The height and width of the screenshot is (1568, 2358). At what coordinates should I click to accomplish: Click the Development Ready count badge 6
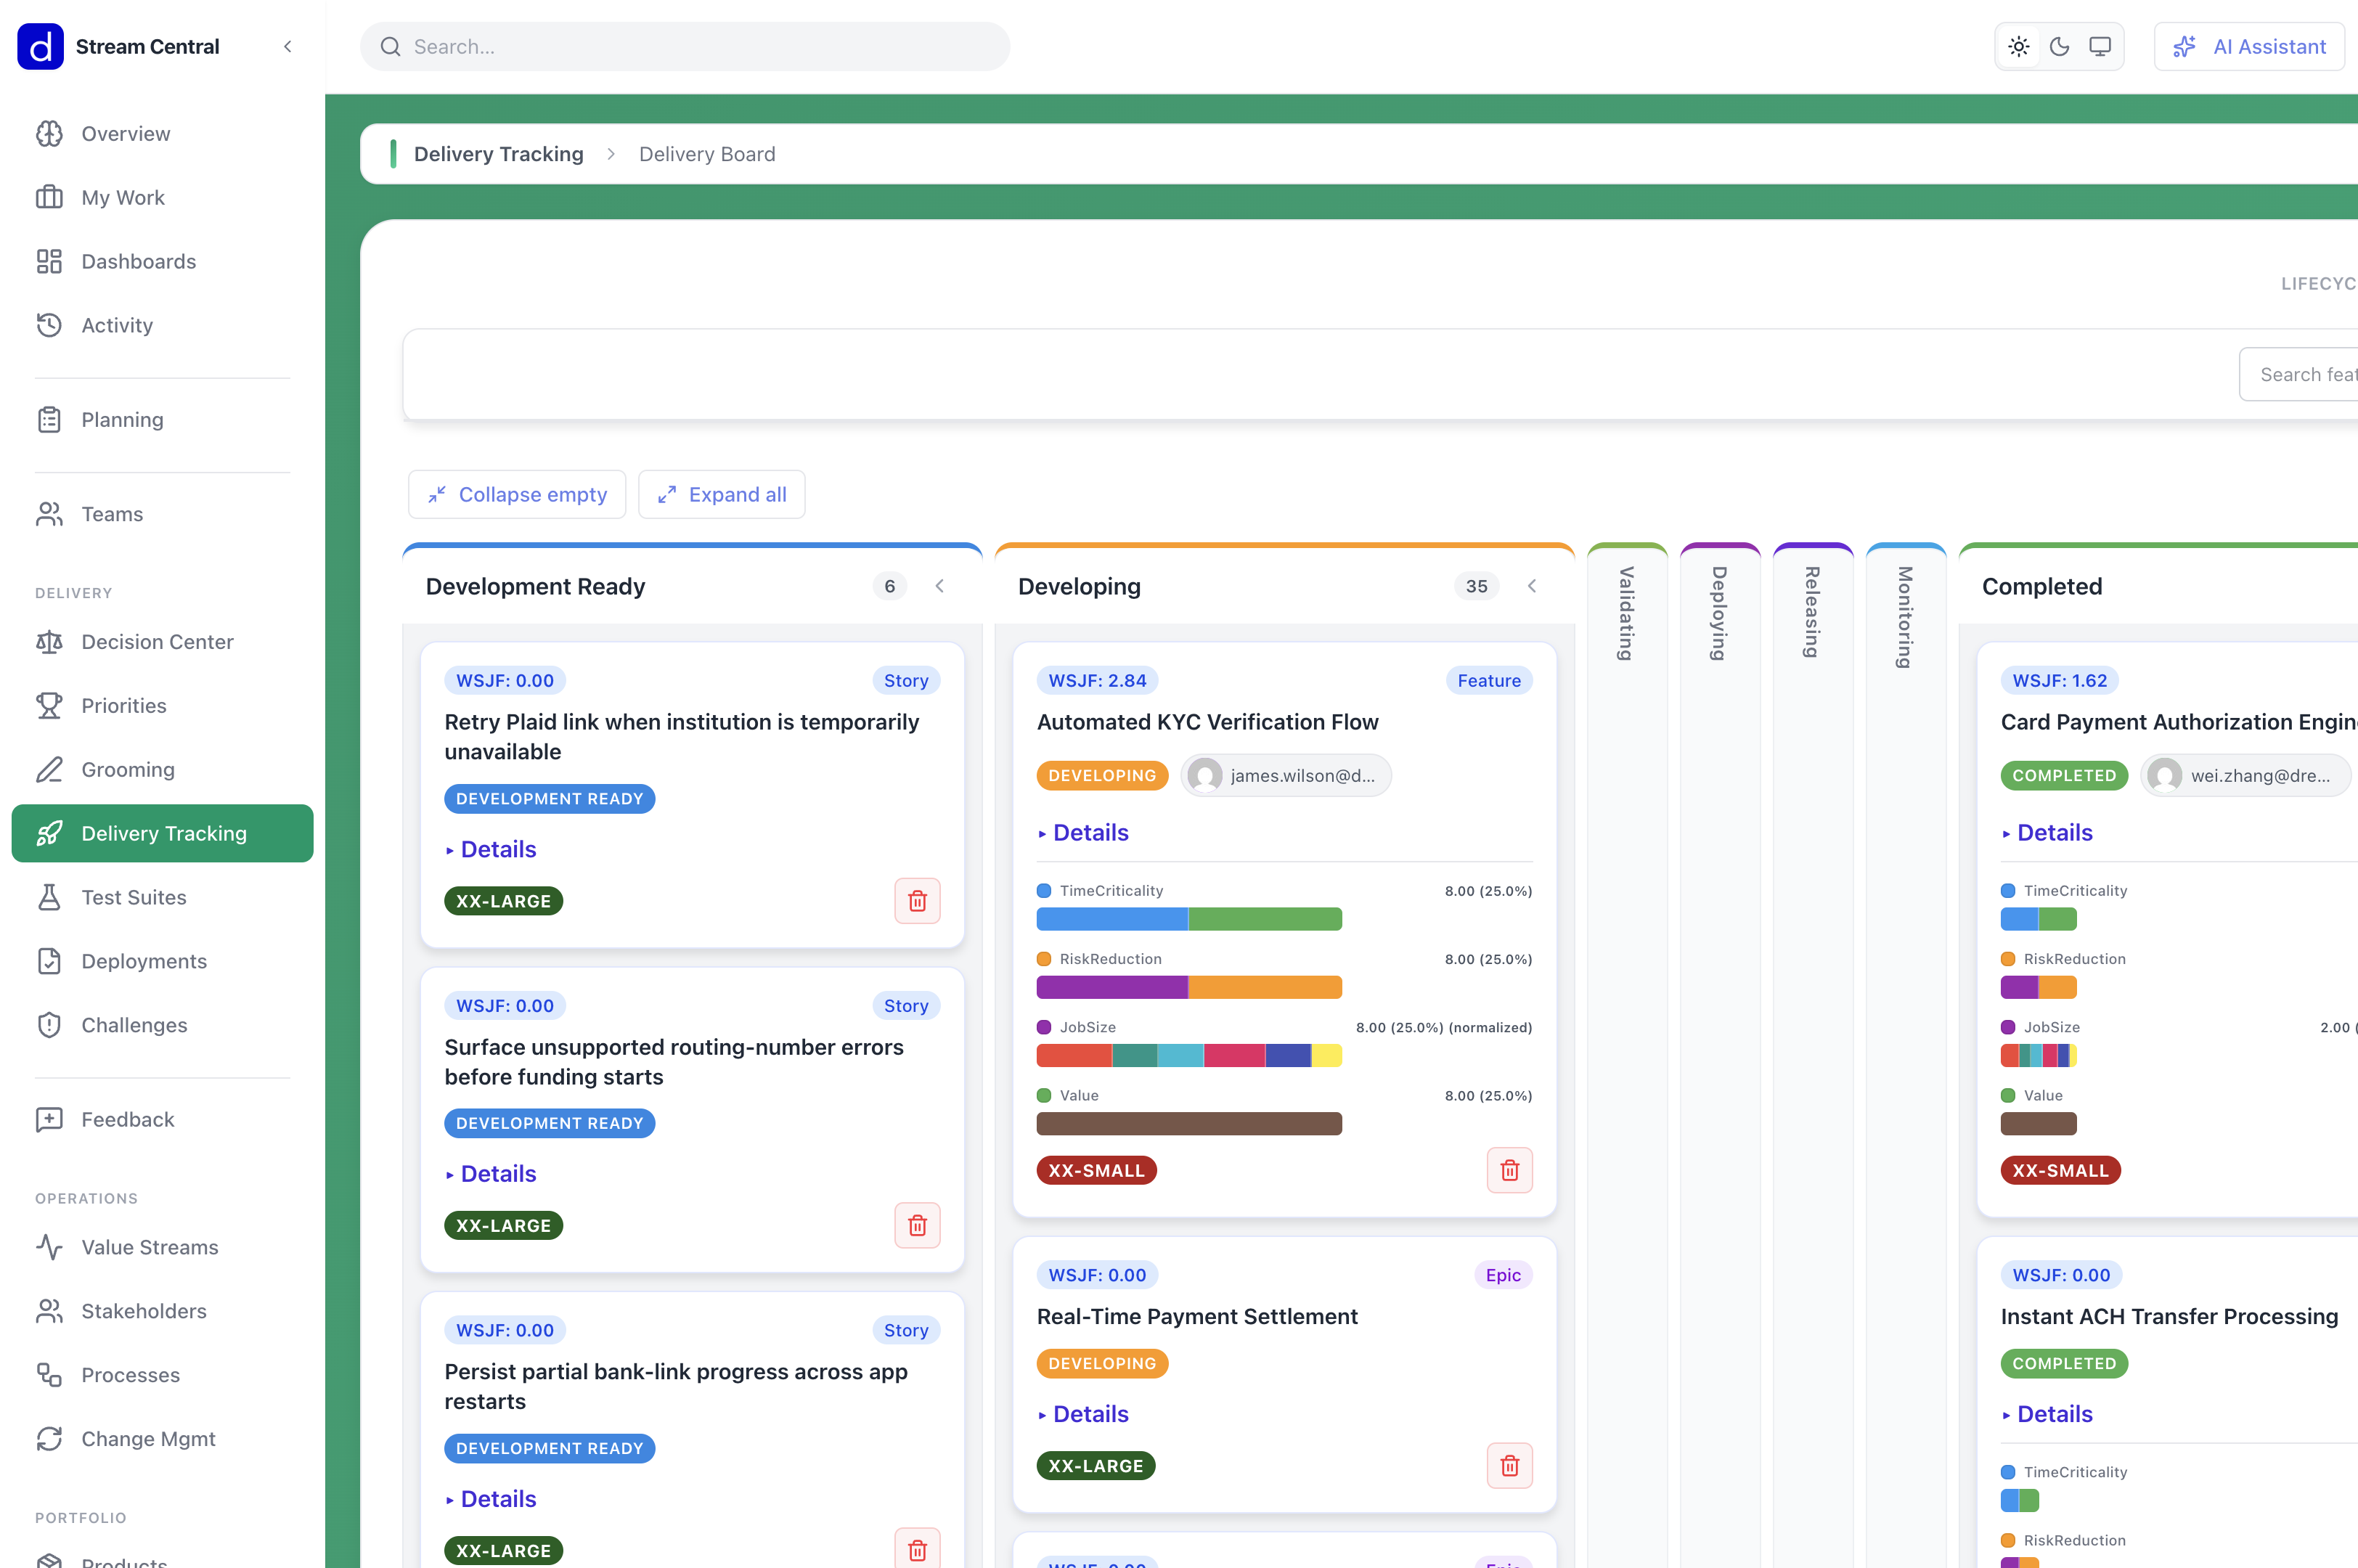[890, 587]
